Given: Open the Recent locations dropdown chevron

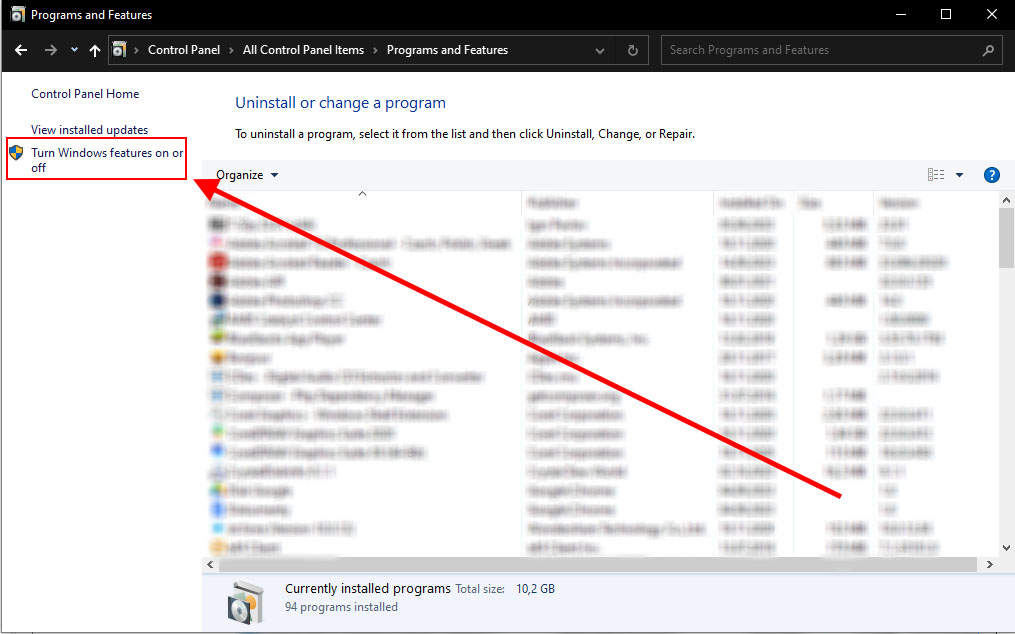Looking at the screenshot, I should [74, 50].
